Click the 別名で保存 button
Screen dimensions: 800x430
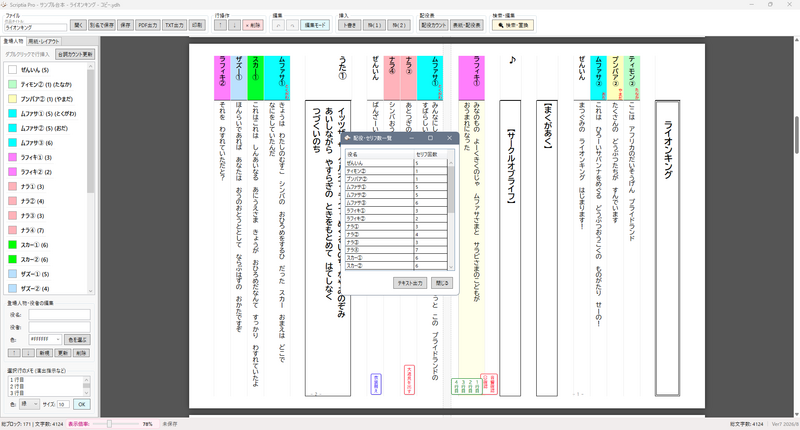pos(102,25)
